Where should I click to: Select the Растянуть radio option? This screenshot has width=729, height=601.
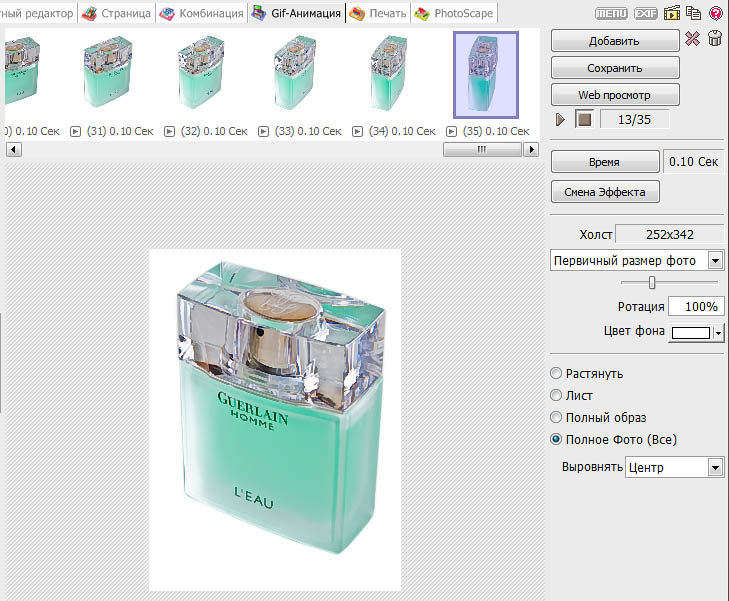tap(556, 373)
